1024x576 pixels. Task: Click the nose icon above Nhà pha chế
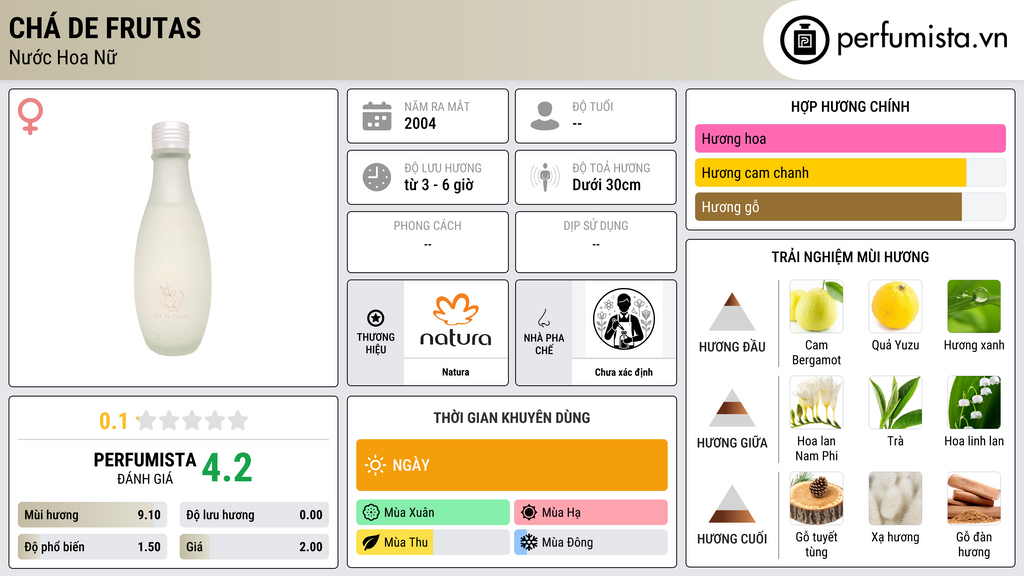(x=543, y=318)
